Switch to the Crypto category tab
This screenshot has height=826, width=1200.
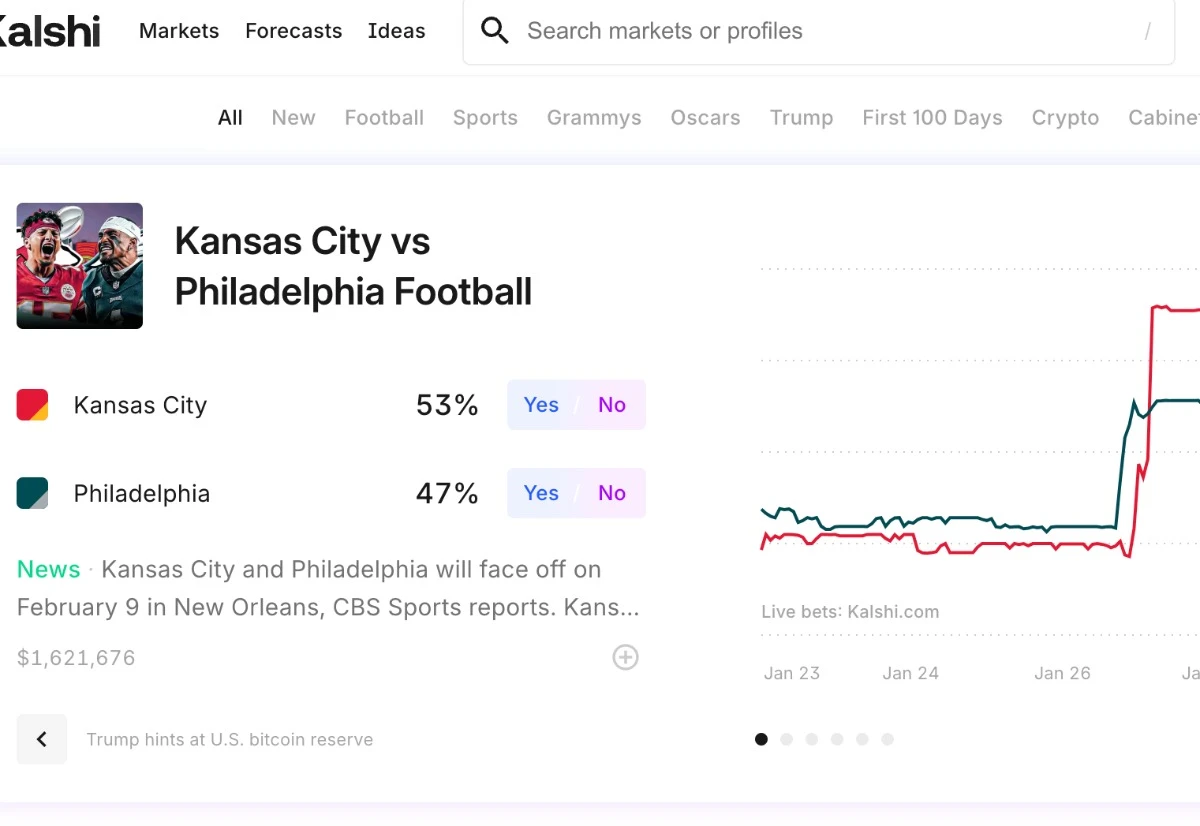(x=1065, y=118)
